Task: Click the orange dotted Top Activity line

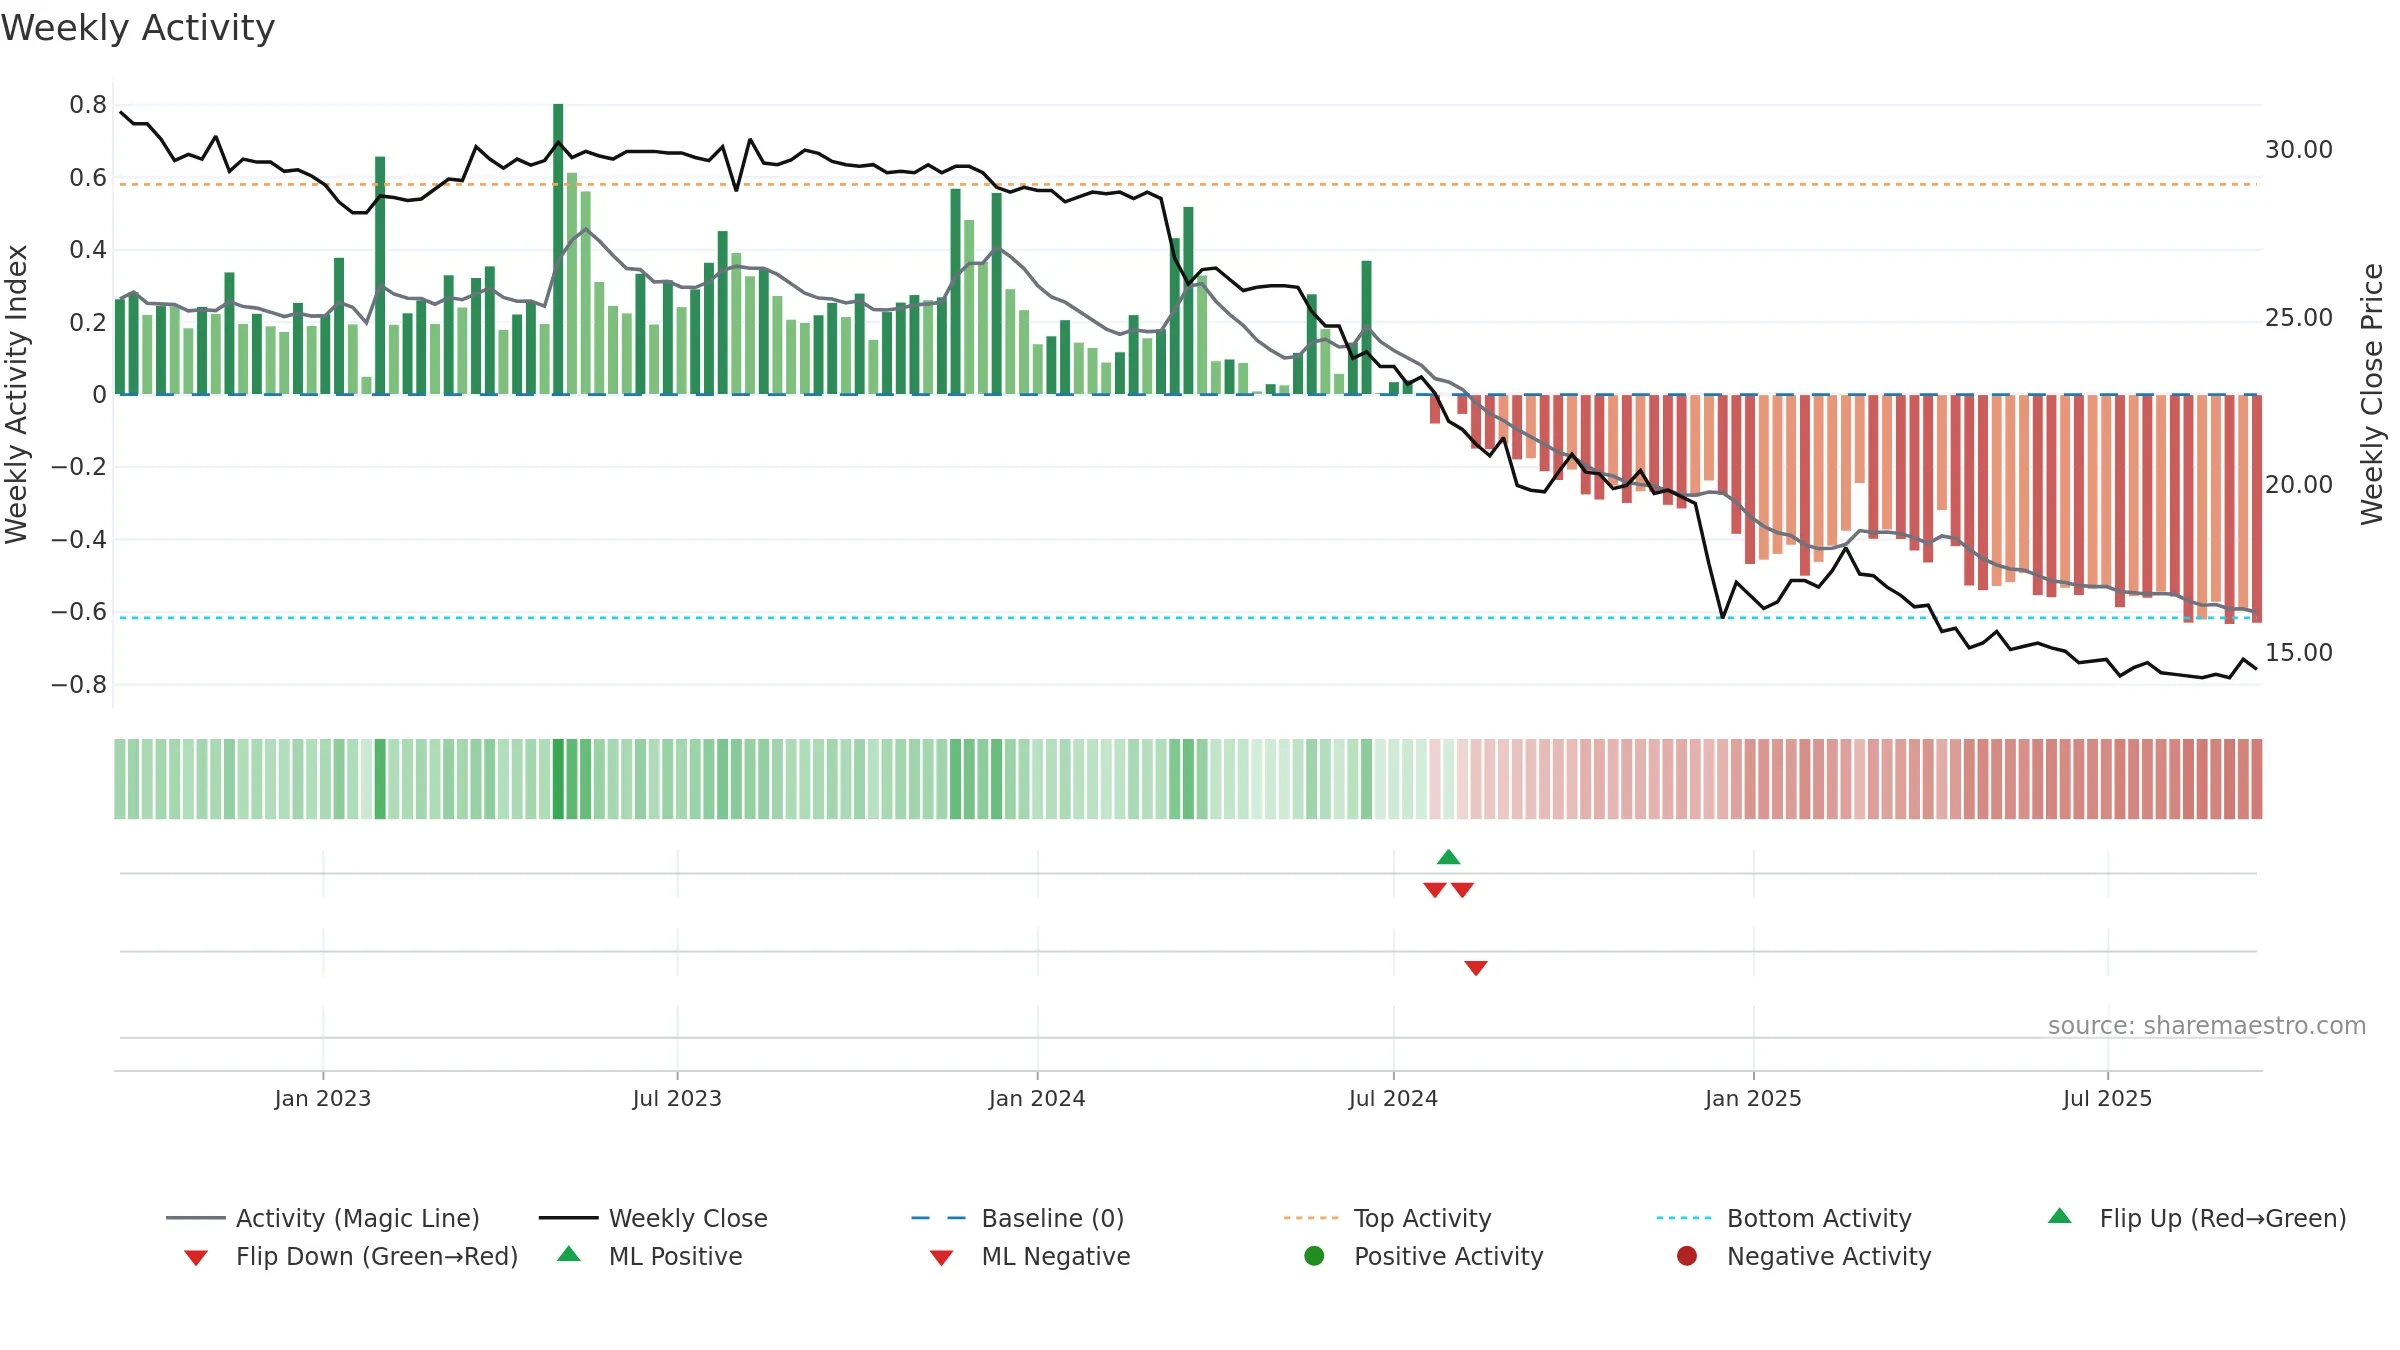Action: (1188, 184)
